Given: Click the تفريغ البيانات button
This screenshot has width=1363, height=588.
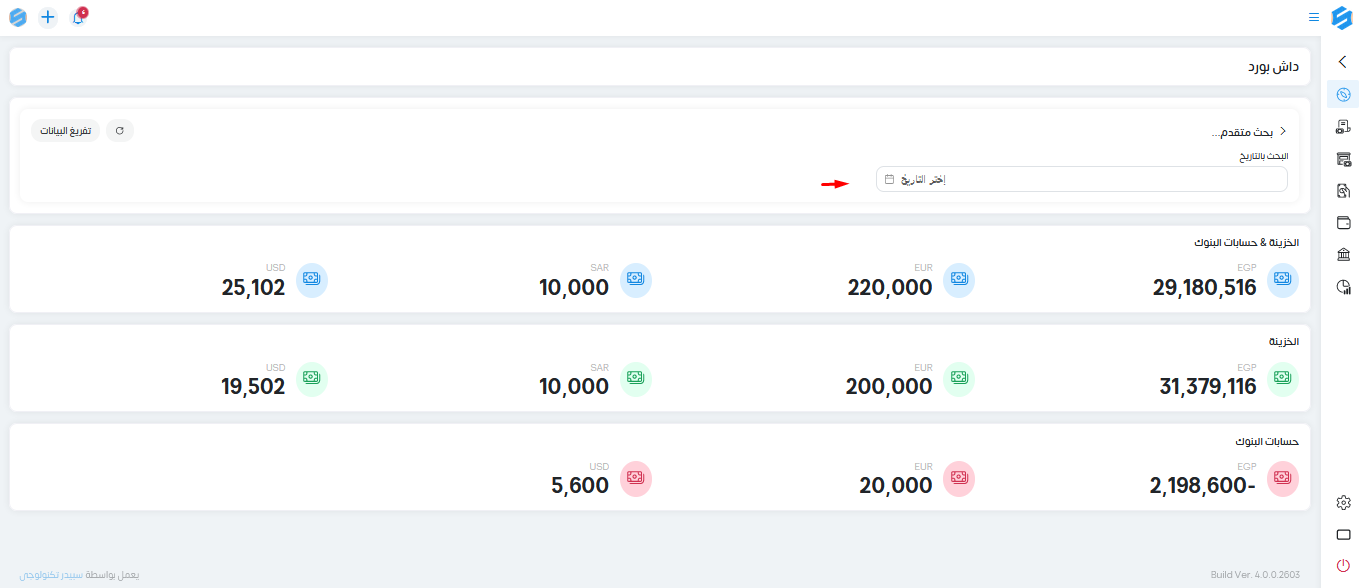Looking at the screenshot, I should [x=65, y=131].
